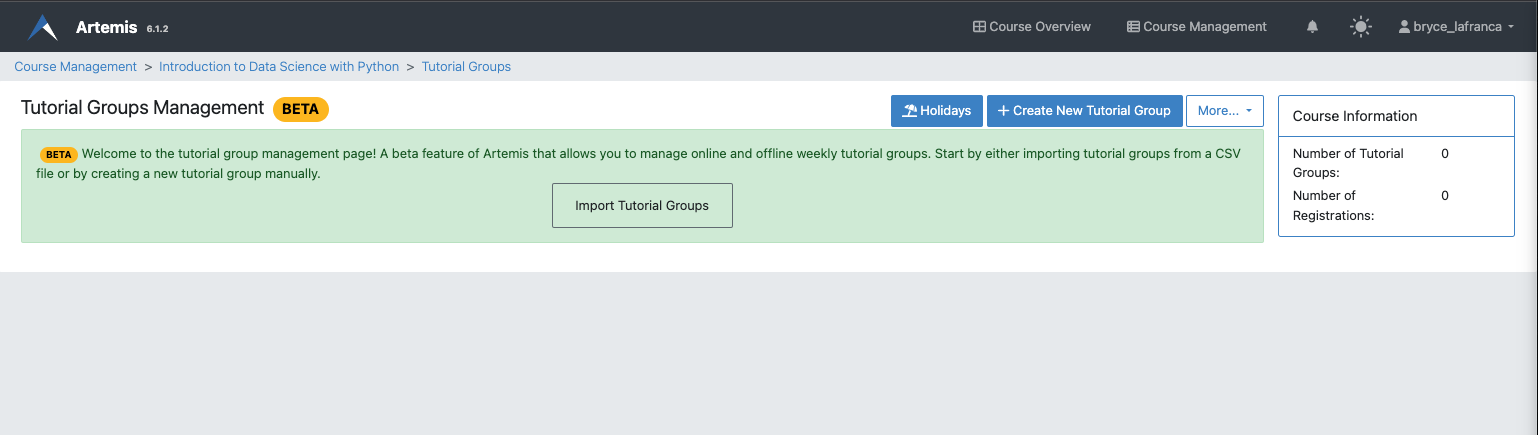Open the notifications bell
This screenshot has width=1538, height=435.
(x=1312, y=27)
